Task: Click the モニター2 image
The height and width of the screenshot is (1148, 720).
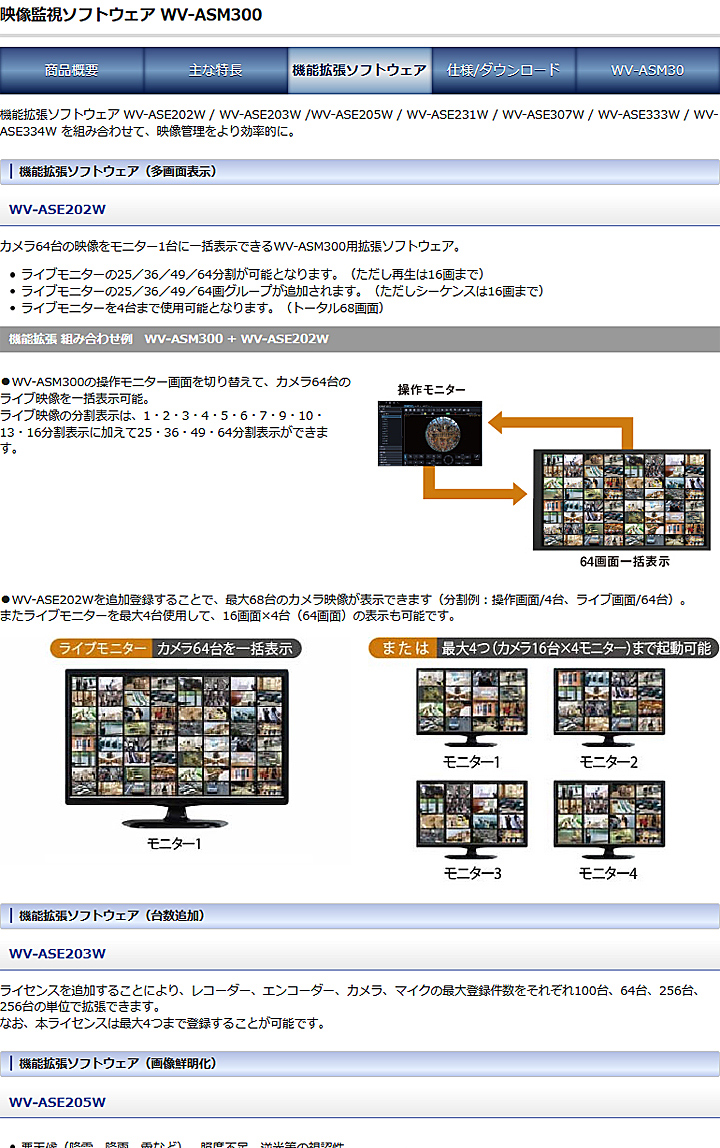Action: (609, 707)
